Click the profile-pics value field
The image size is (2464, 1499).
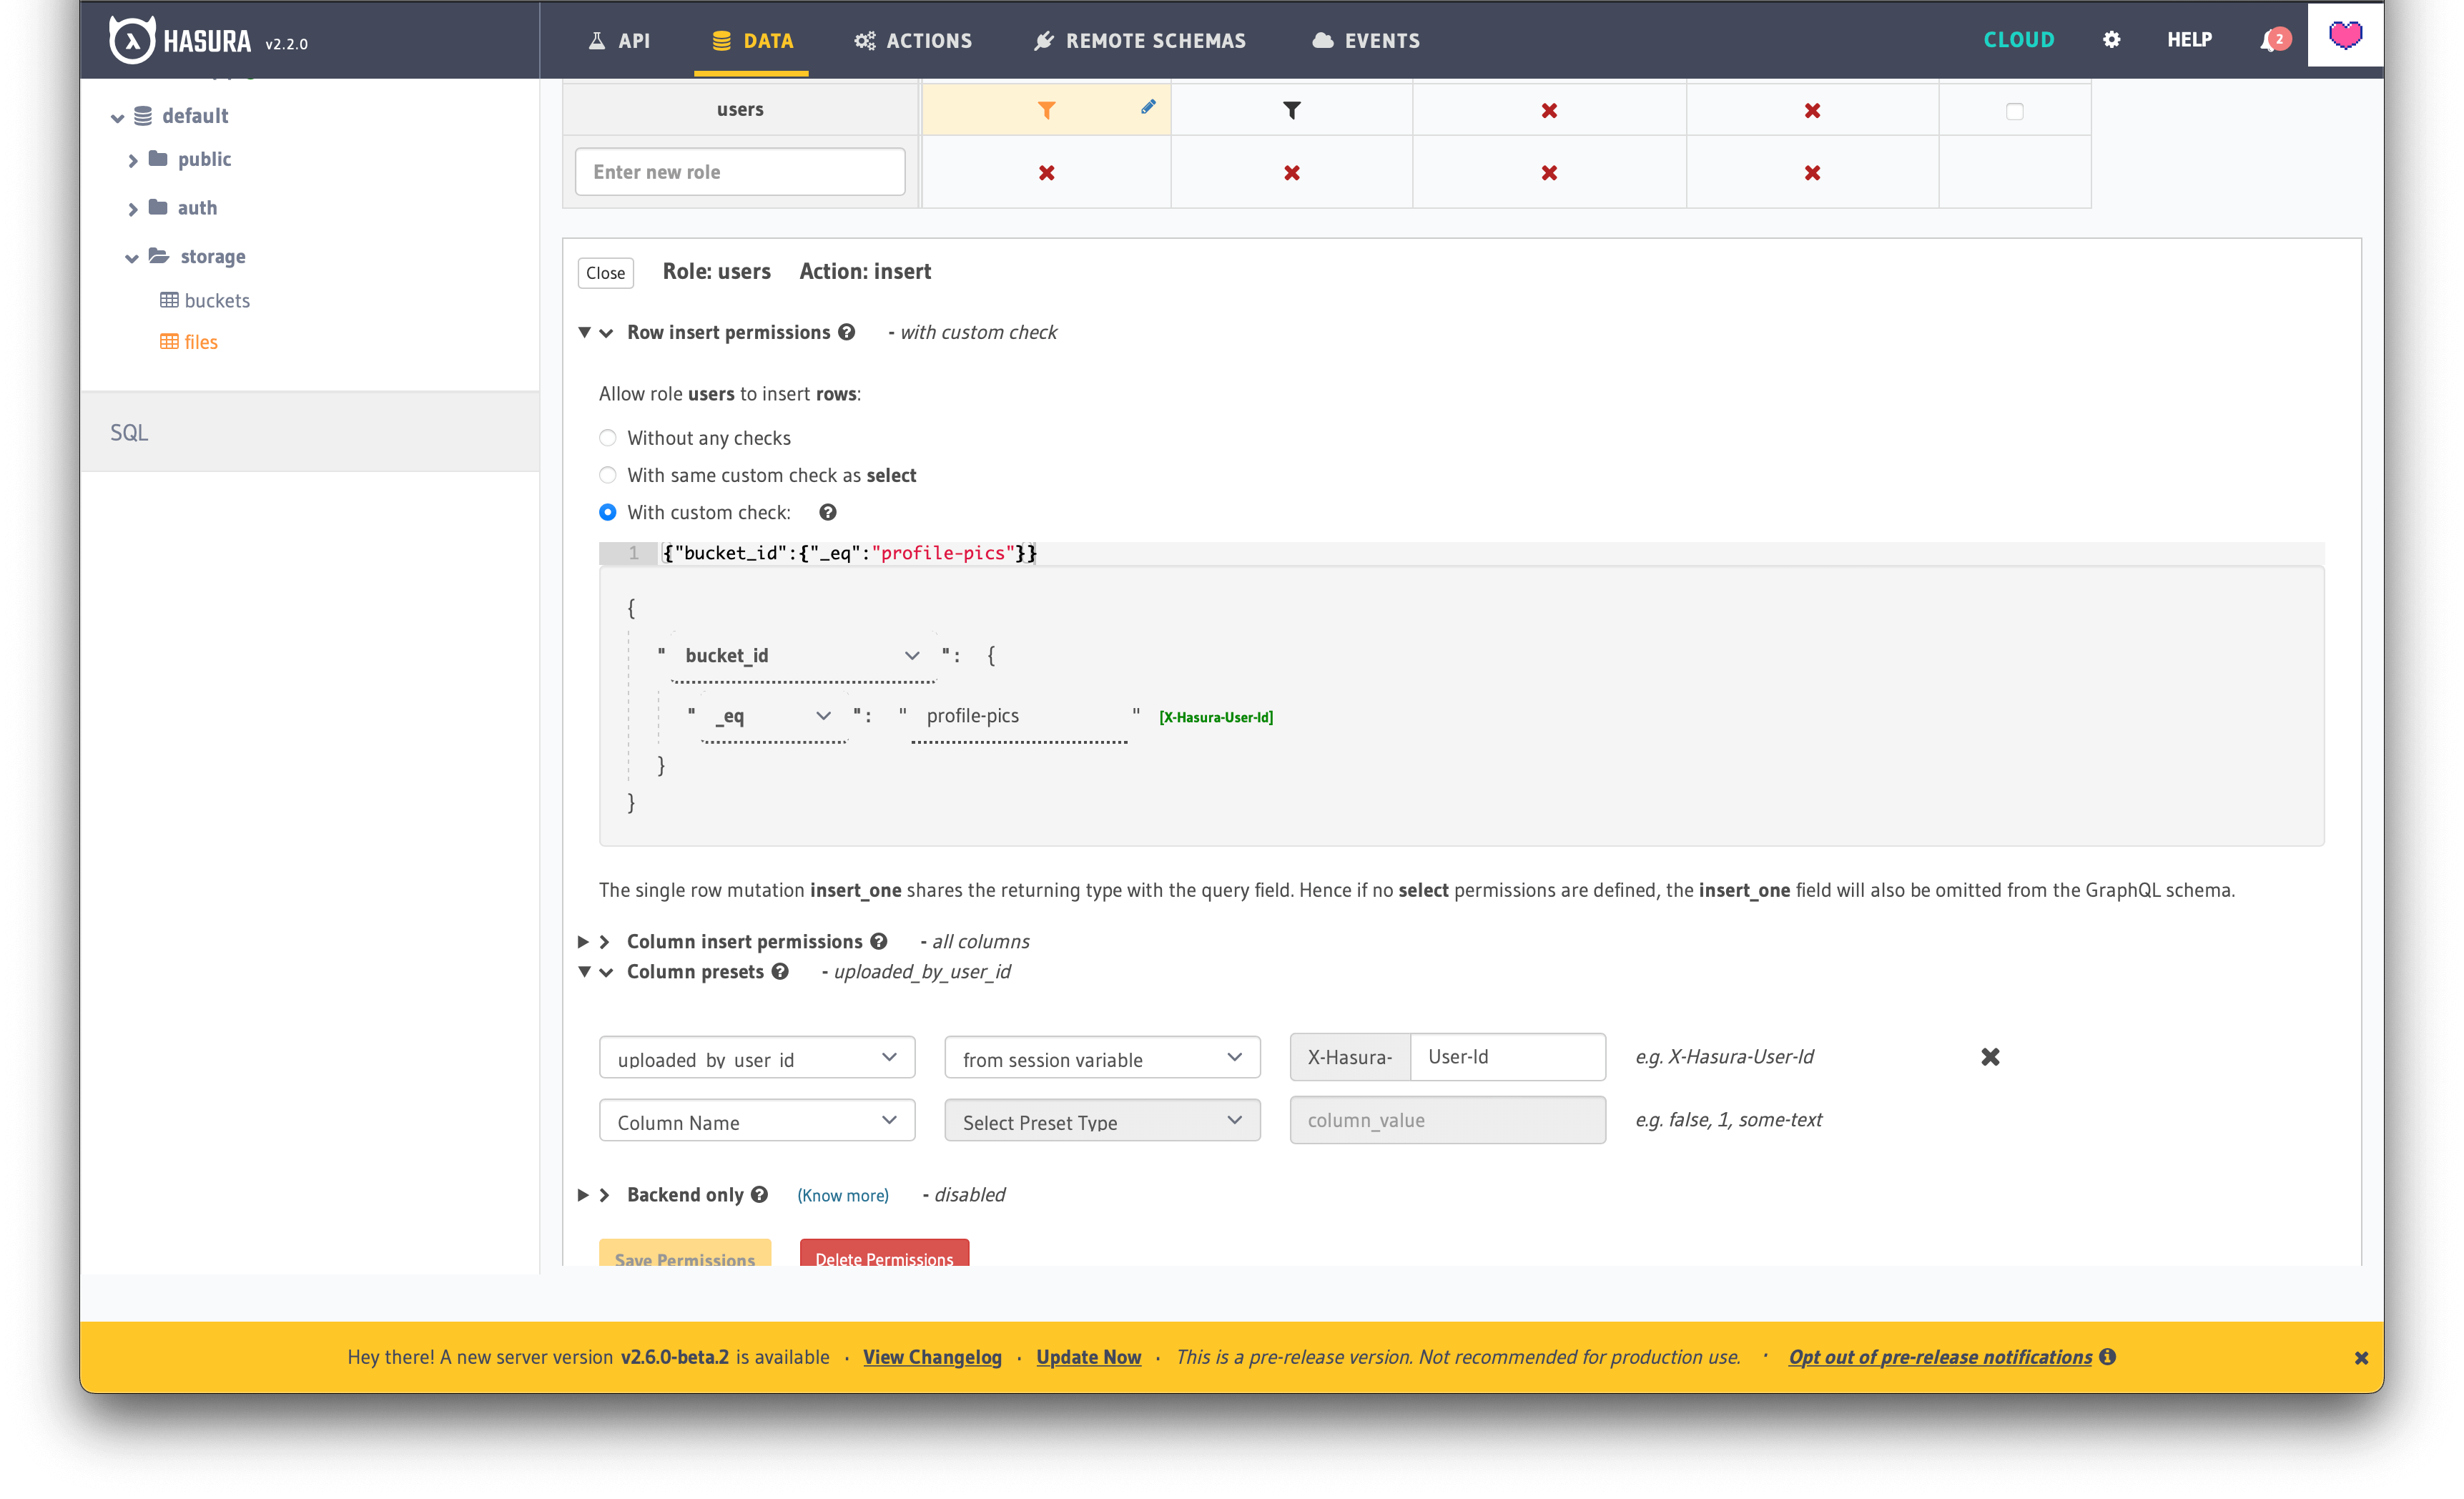pyautogui.click(x=1019, y=716)
